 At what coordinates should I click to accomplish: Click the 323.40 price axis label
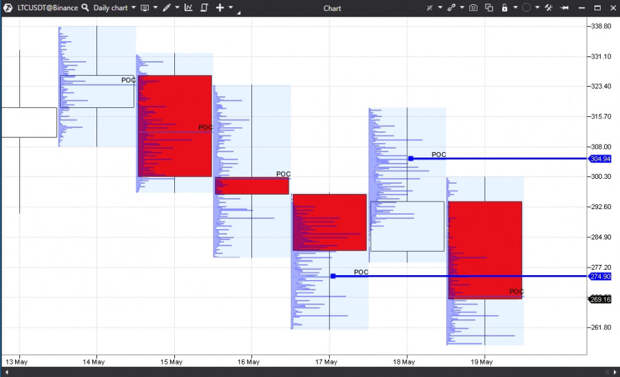click(x=601, y=86)
